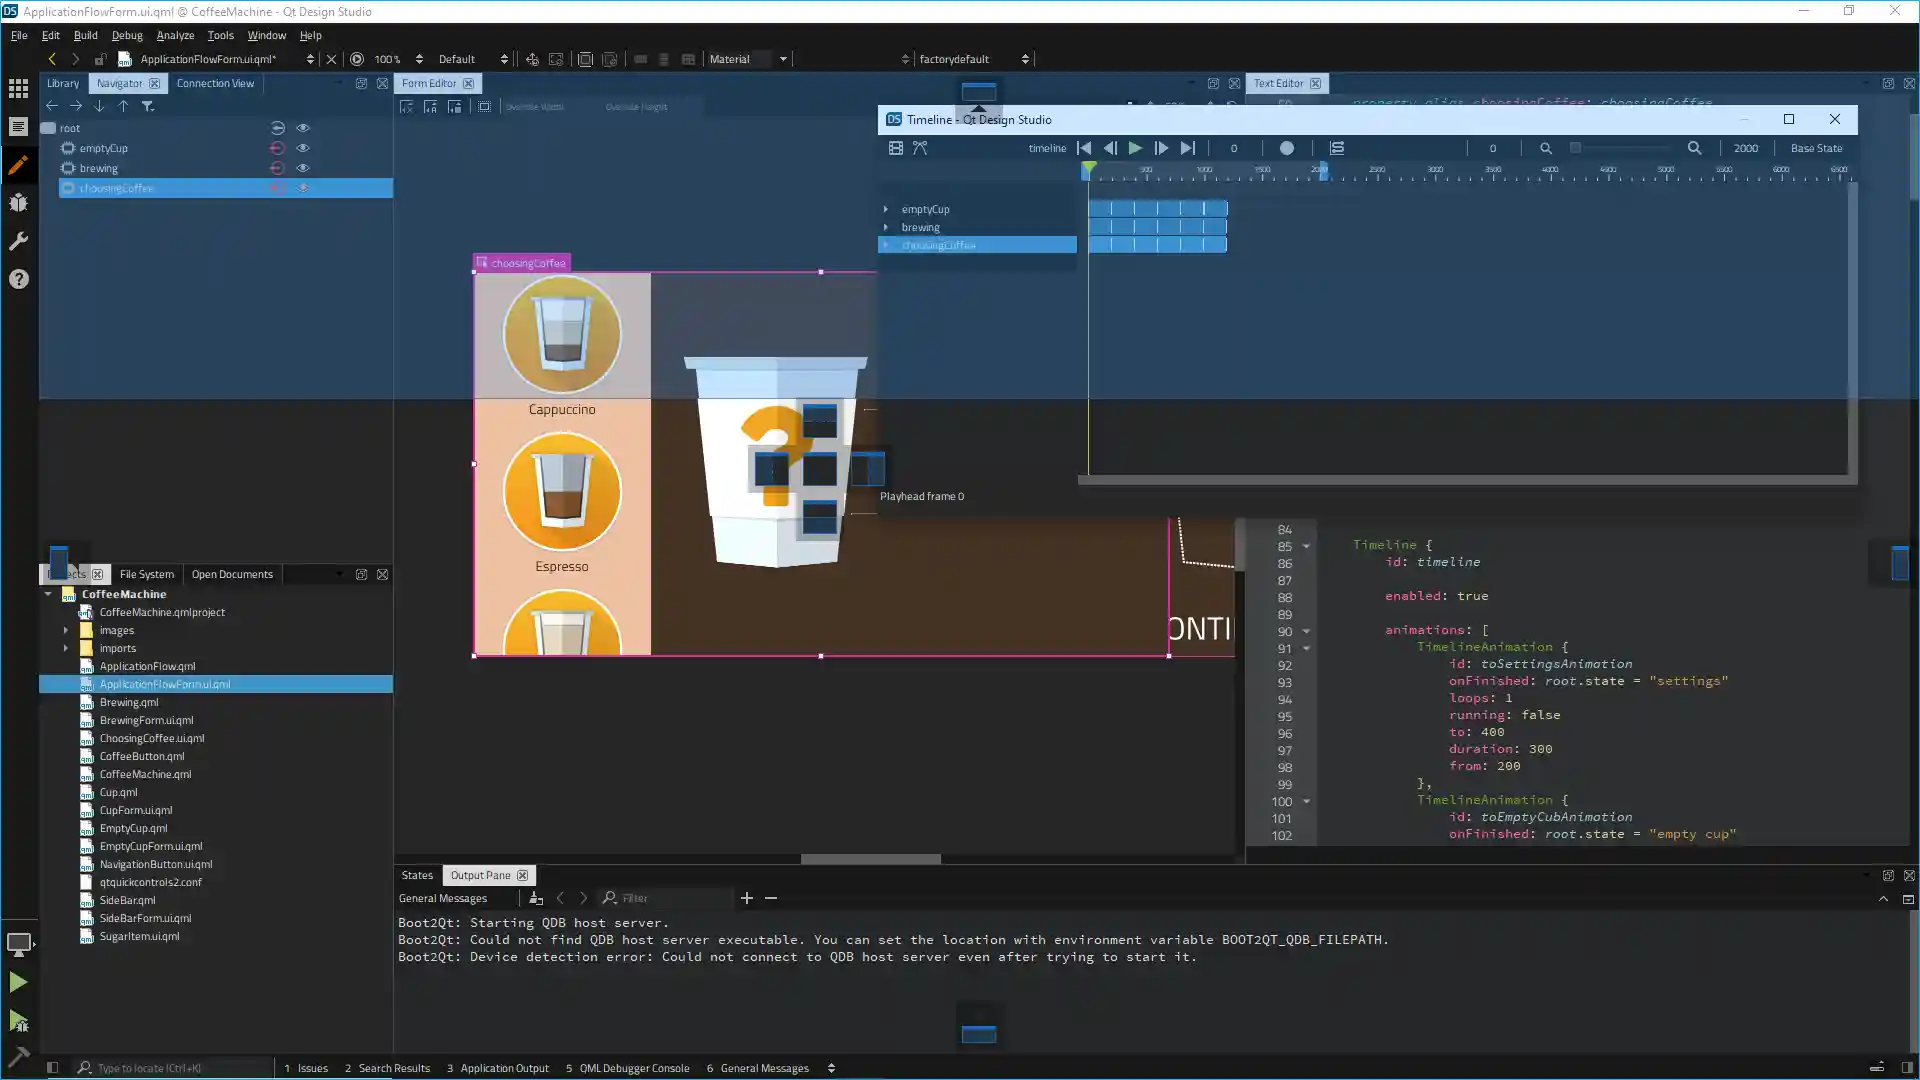
Task: Select the pencil Design mode icon in sidebar
Action: click(x=18, y=165)
